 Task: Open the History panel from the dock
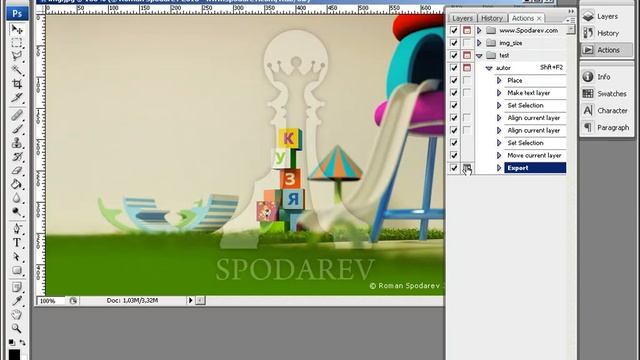(x=607, y=33)
